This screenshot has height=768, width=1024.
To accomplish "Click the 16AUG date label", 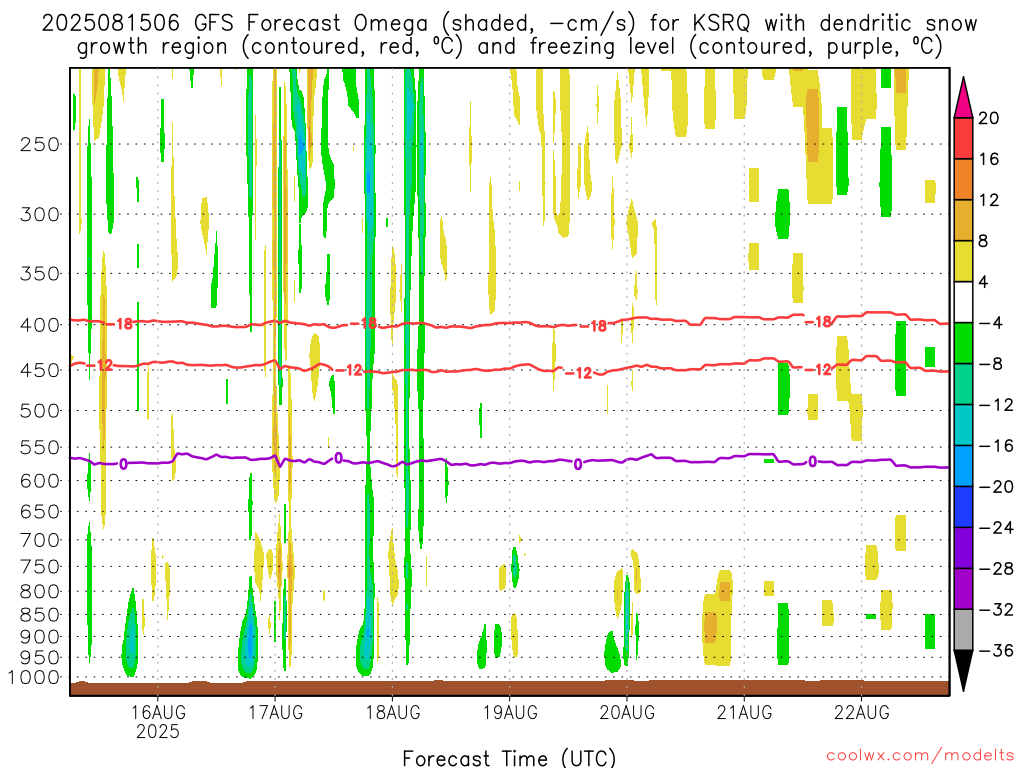I will pyautogui.click(x=157, y=712).
